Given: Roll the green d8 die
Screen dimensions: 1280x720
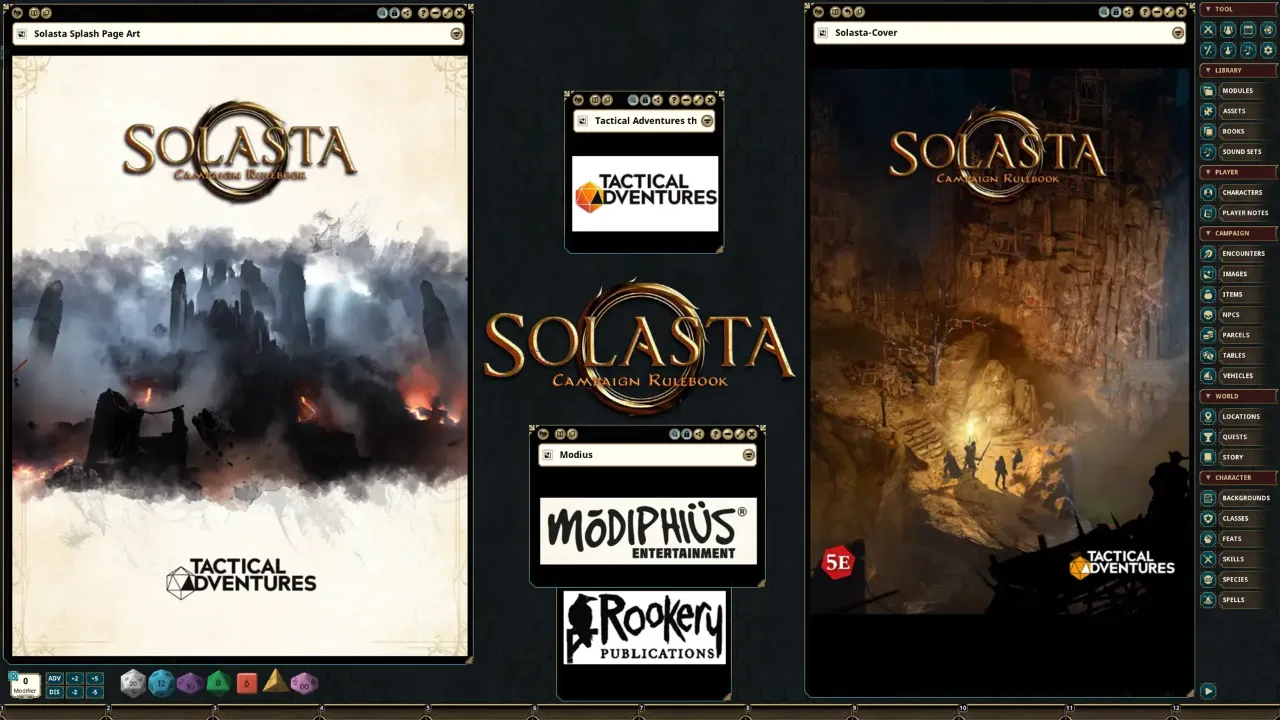Looking at the screenshot, I should click(218, 683).
